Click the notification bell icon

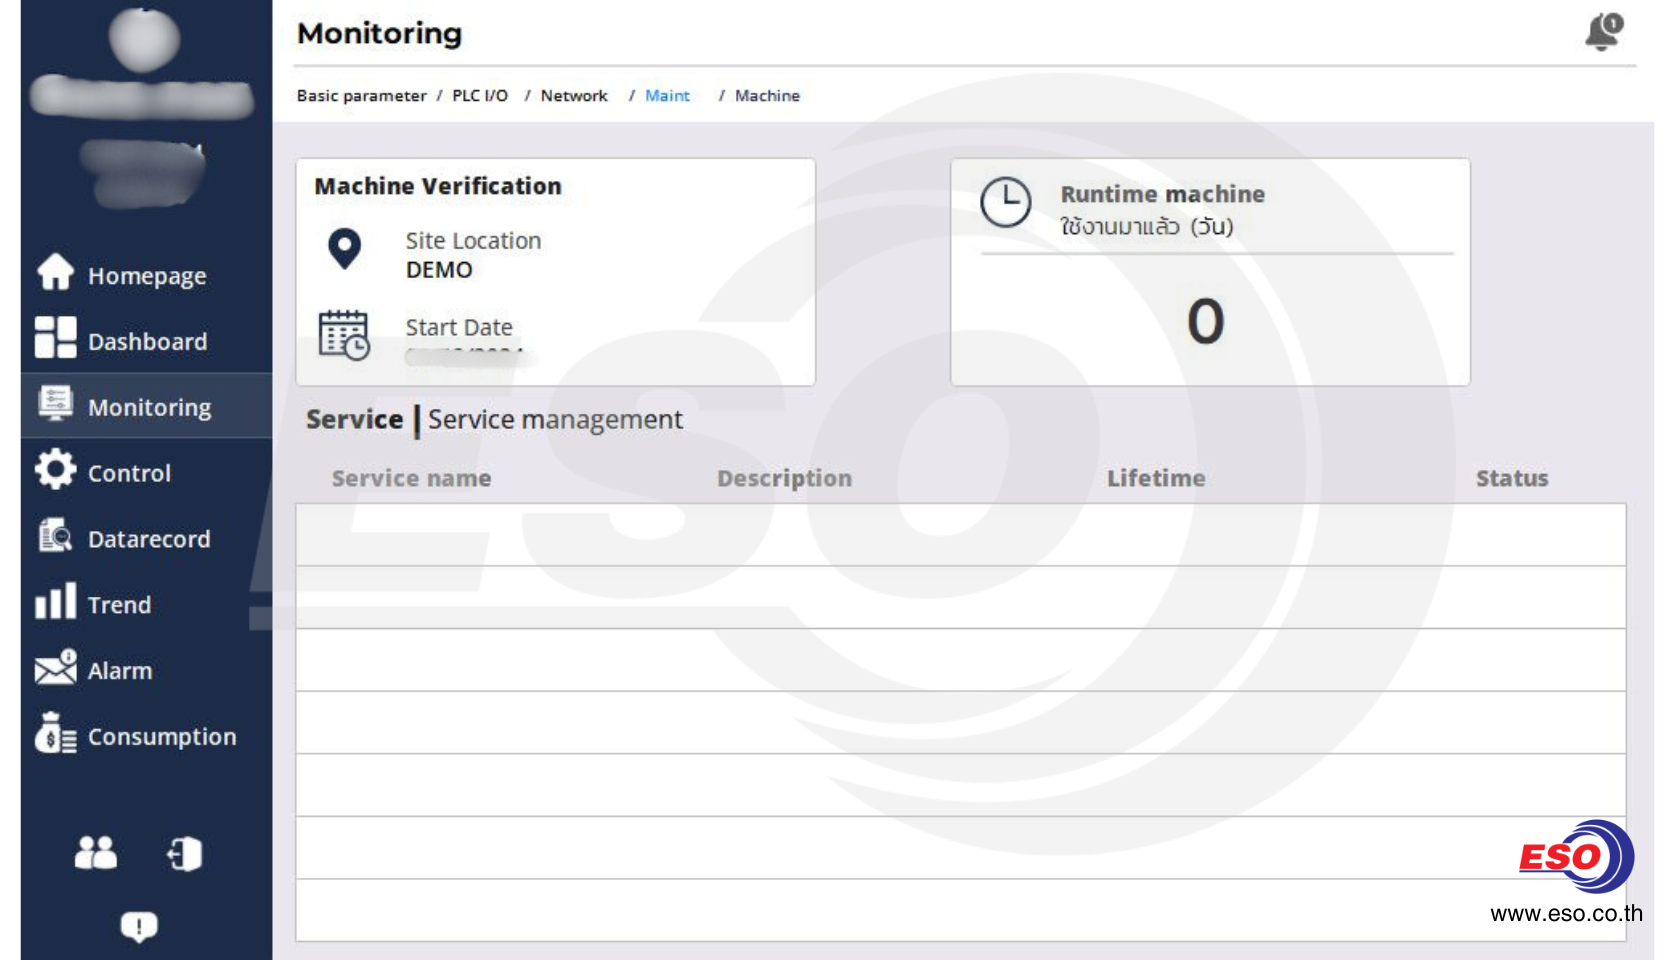click(x=1603, y=32)
